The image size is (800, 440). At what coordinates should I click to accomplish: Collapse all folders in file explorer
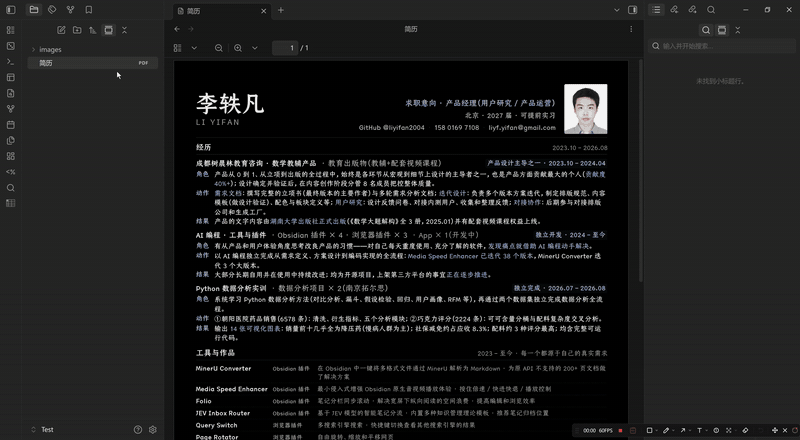[x=124, y=30]
